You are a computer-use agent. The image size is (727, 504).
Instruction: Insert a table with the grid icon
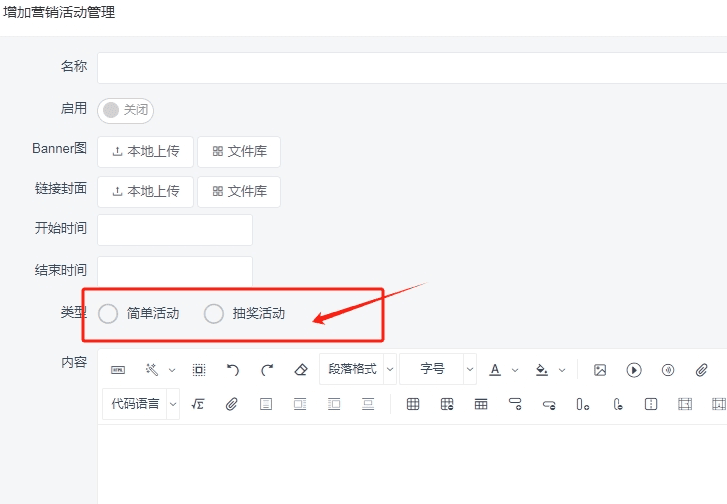413,404
